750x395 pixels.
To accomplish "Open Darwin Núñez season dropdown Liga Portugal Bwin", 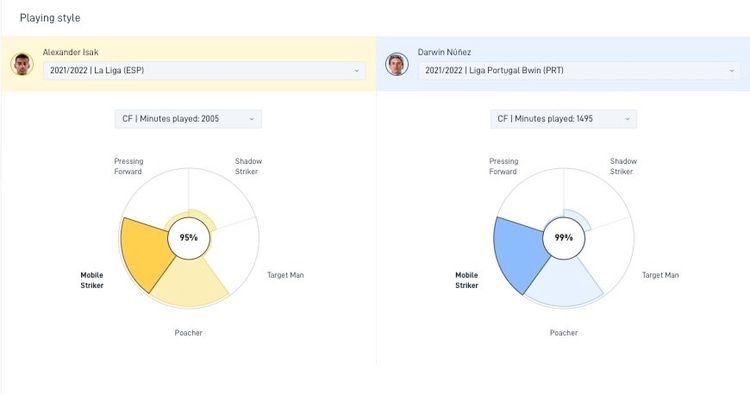I will pyautogui.click(x=579, y=70).
